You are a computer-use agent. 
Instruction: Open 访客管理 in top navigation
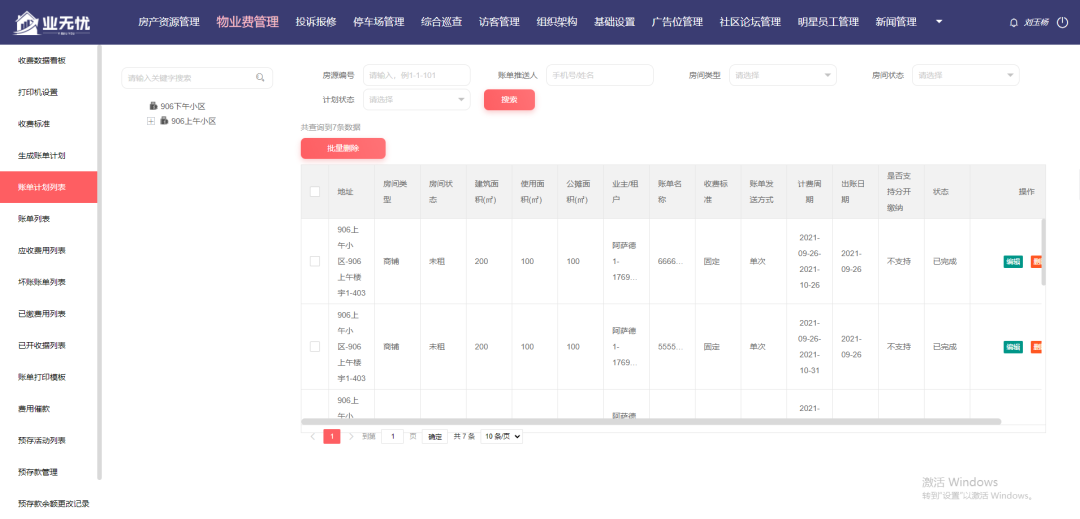(x=499, y=22)
